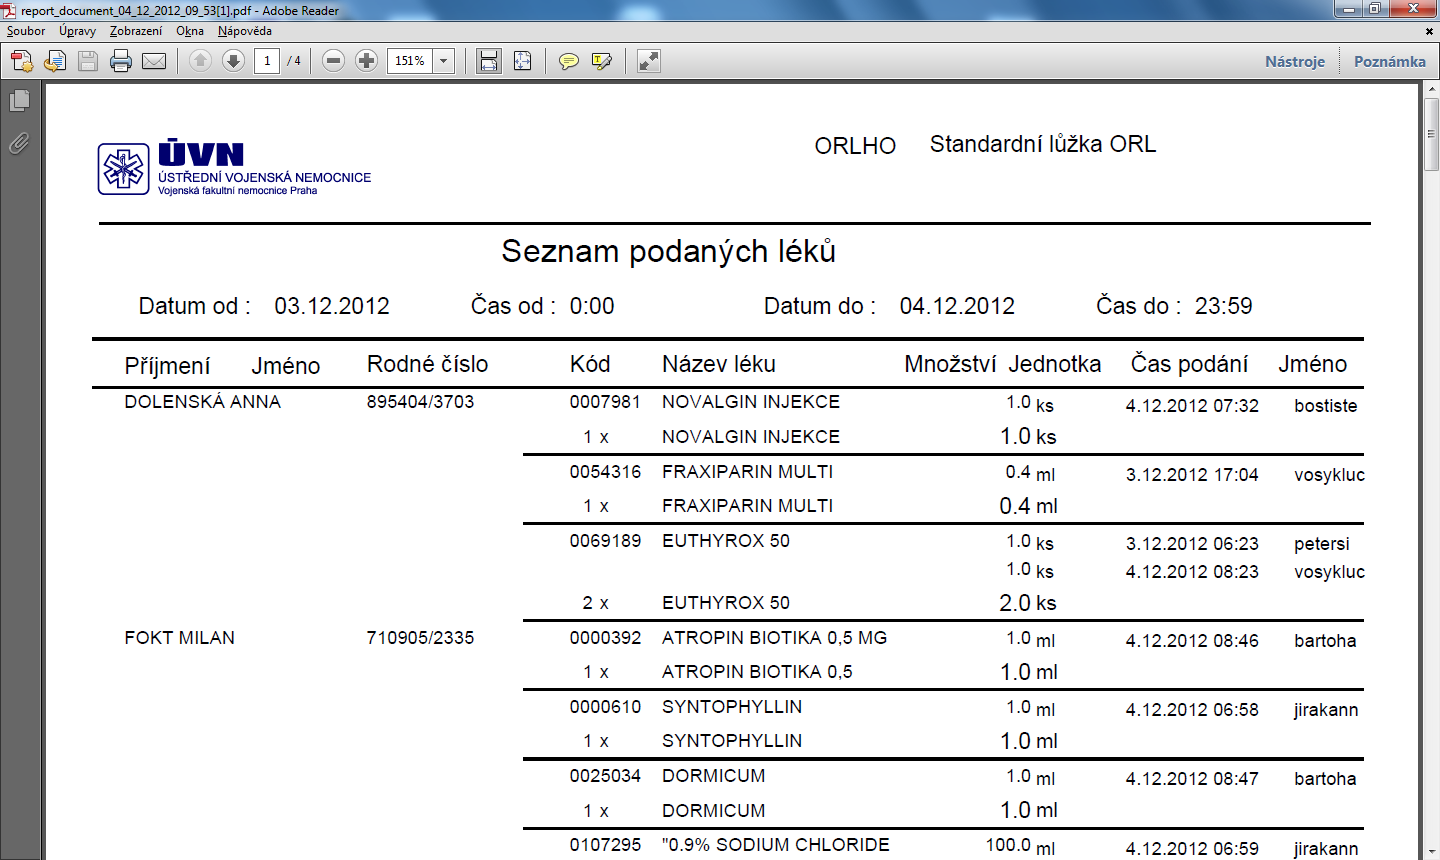Click timestamp 3.12.2012 06:23
Image resolution: width=1440 pixels, height=860 pixels.
[1192, 544]
